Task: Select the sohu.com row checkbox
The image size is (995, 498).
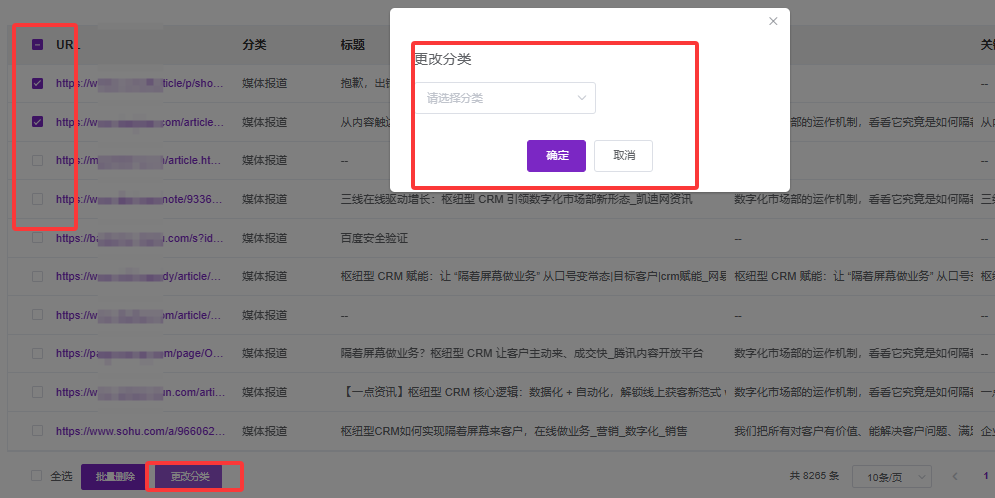Action: tap(38, 431)
